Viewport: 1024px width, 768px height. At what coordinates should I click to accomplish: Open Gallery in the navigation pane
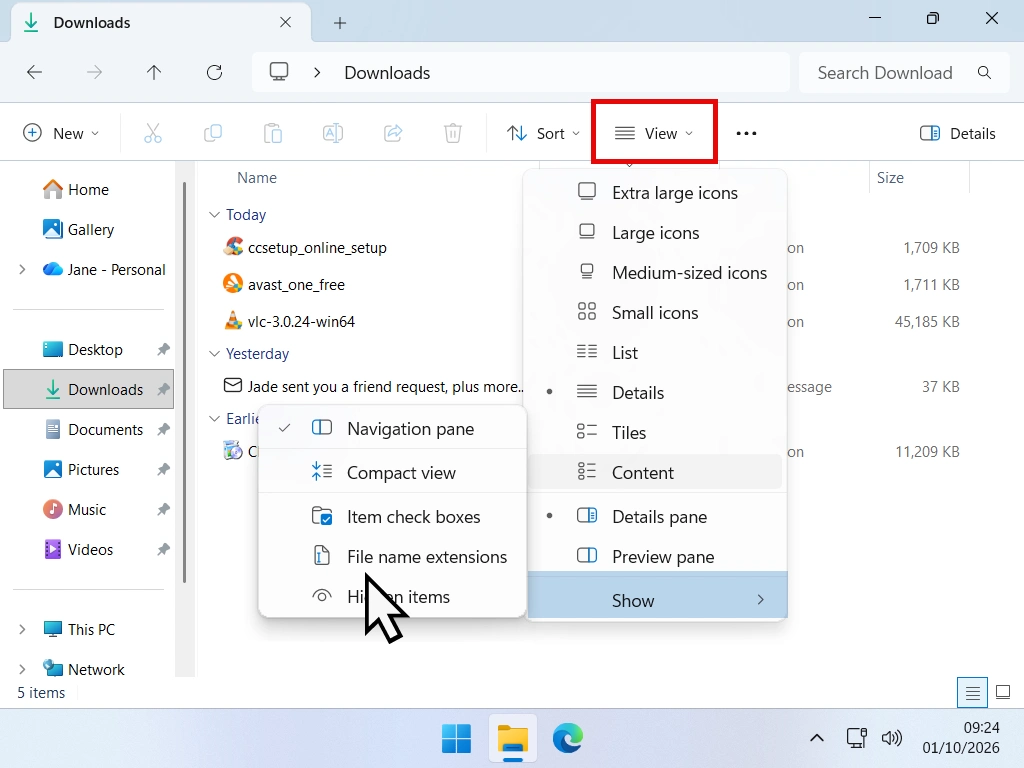pyautogui.click(x=88, y=229)
